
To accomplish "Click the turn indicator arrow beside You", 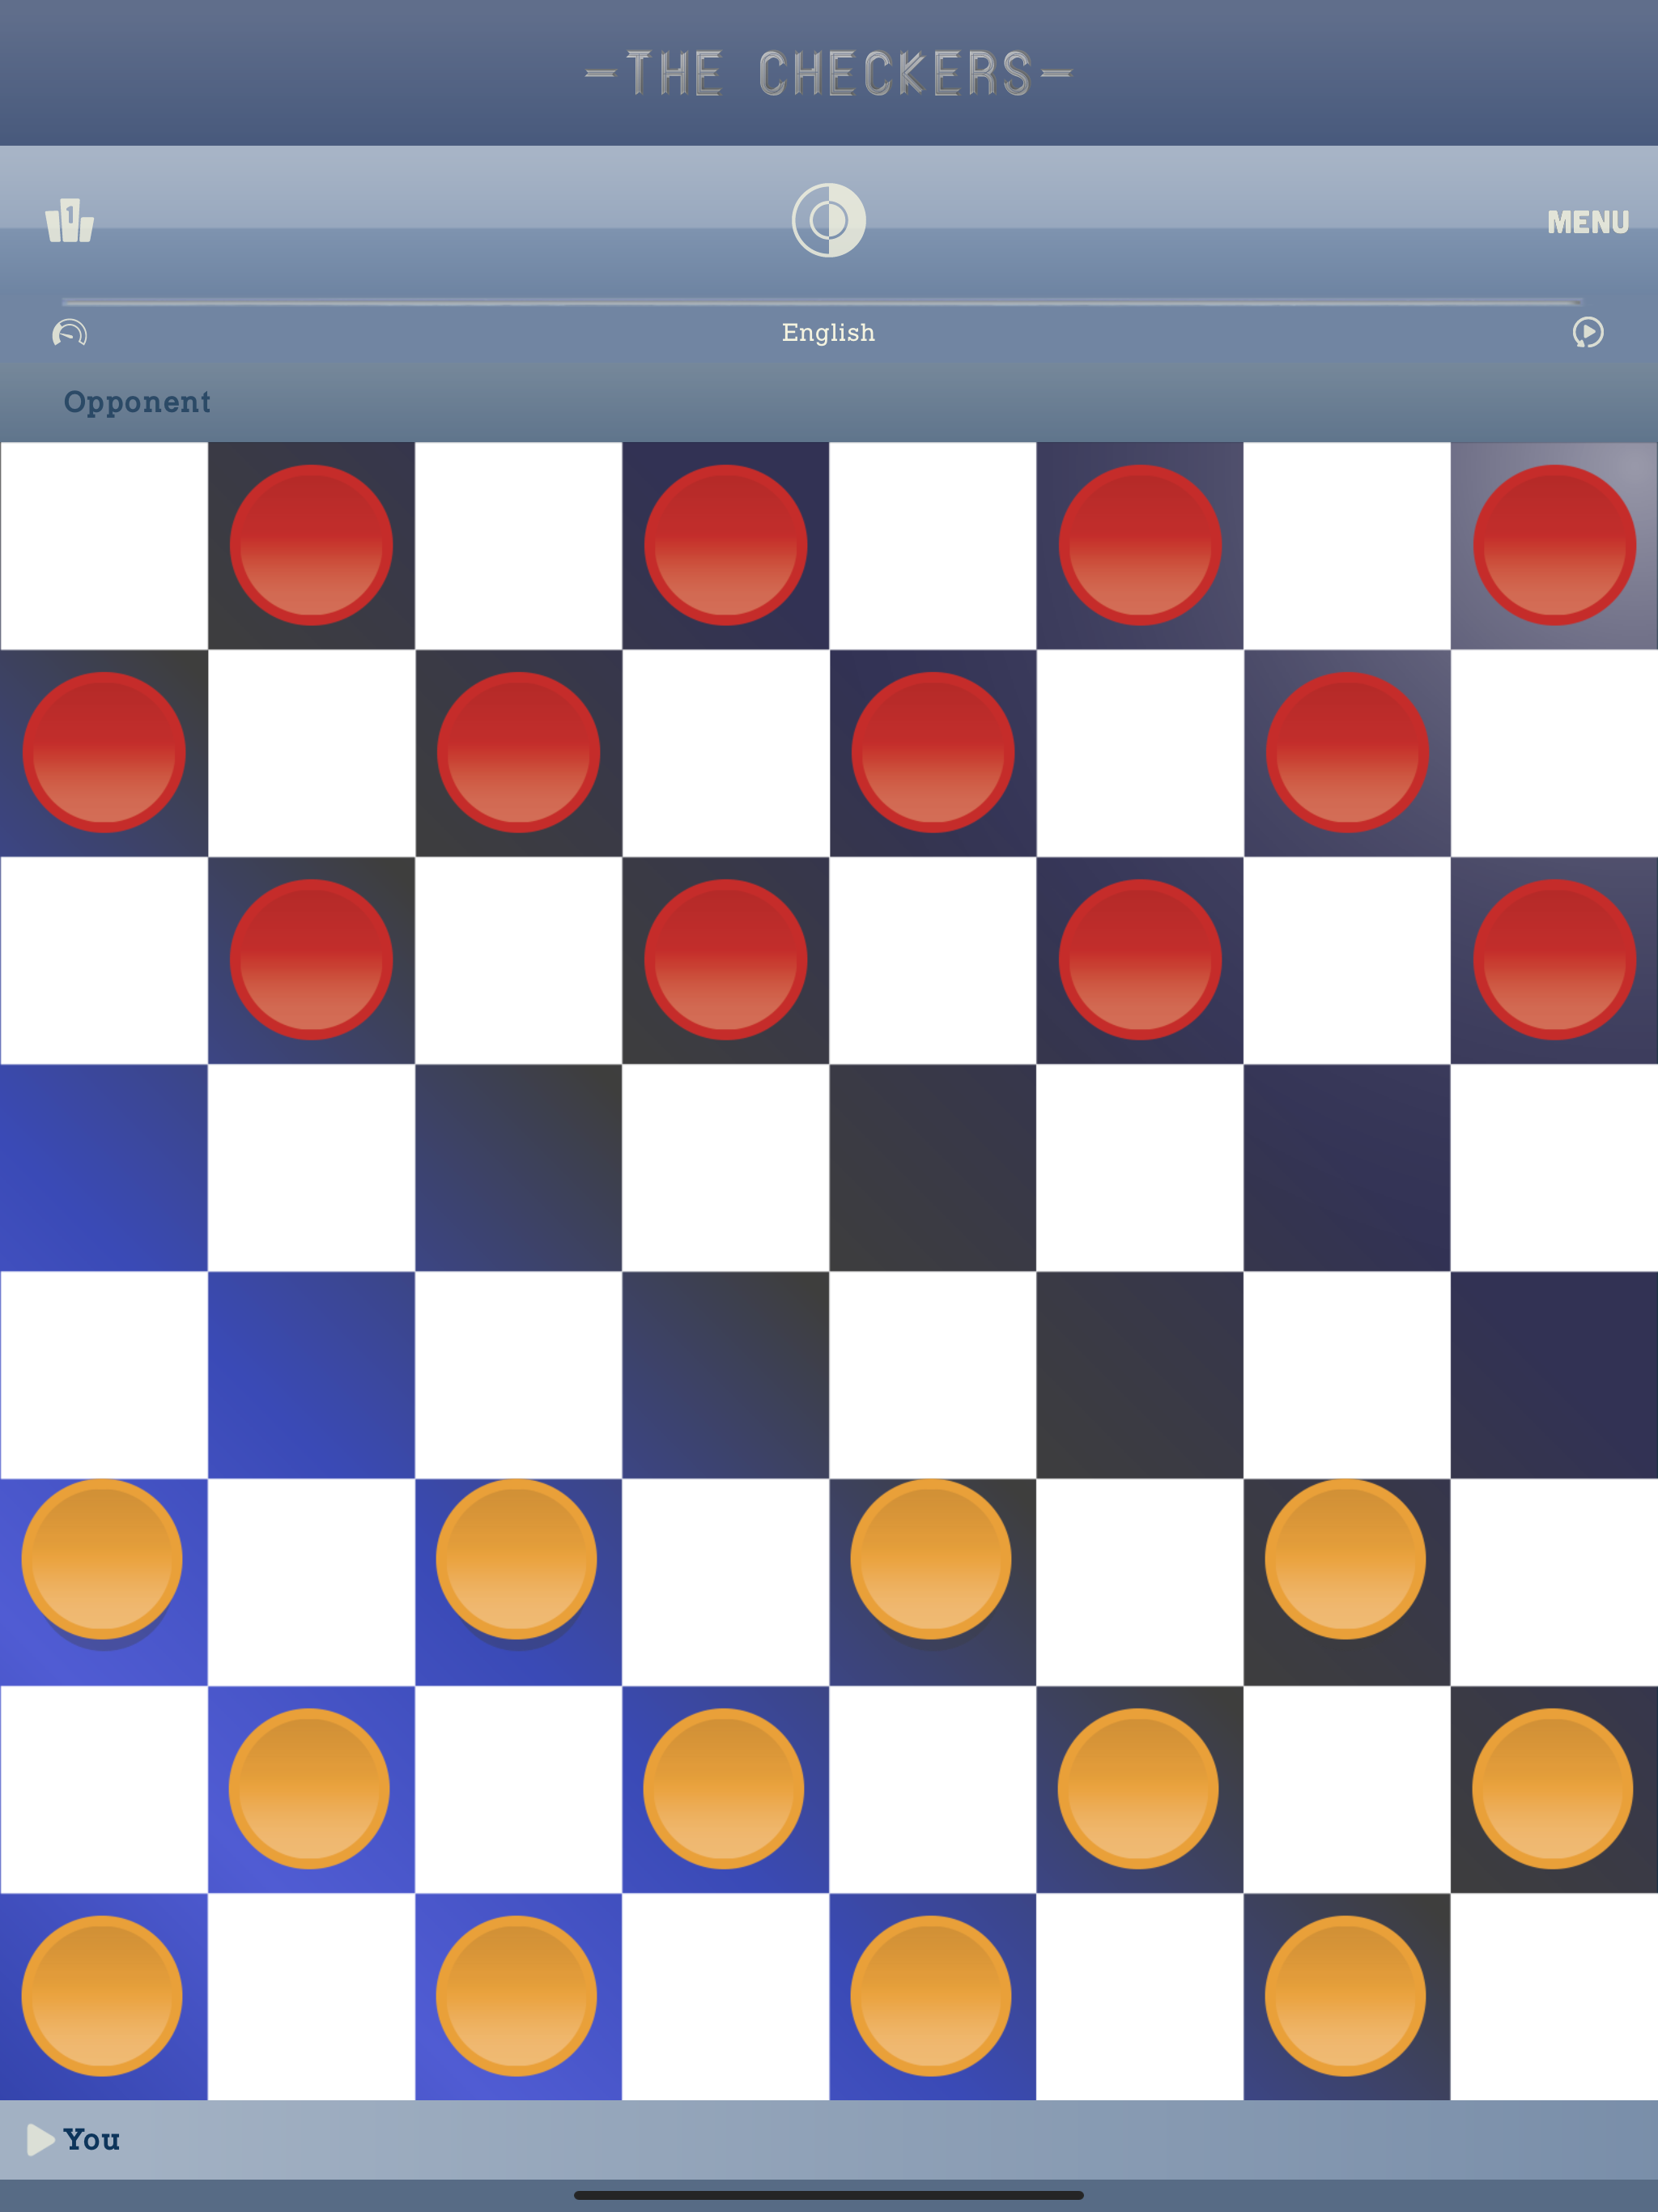I will (40, 2139).
